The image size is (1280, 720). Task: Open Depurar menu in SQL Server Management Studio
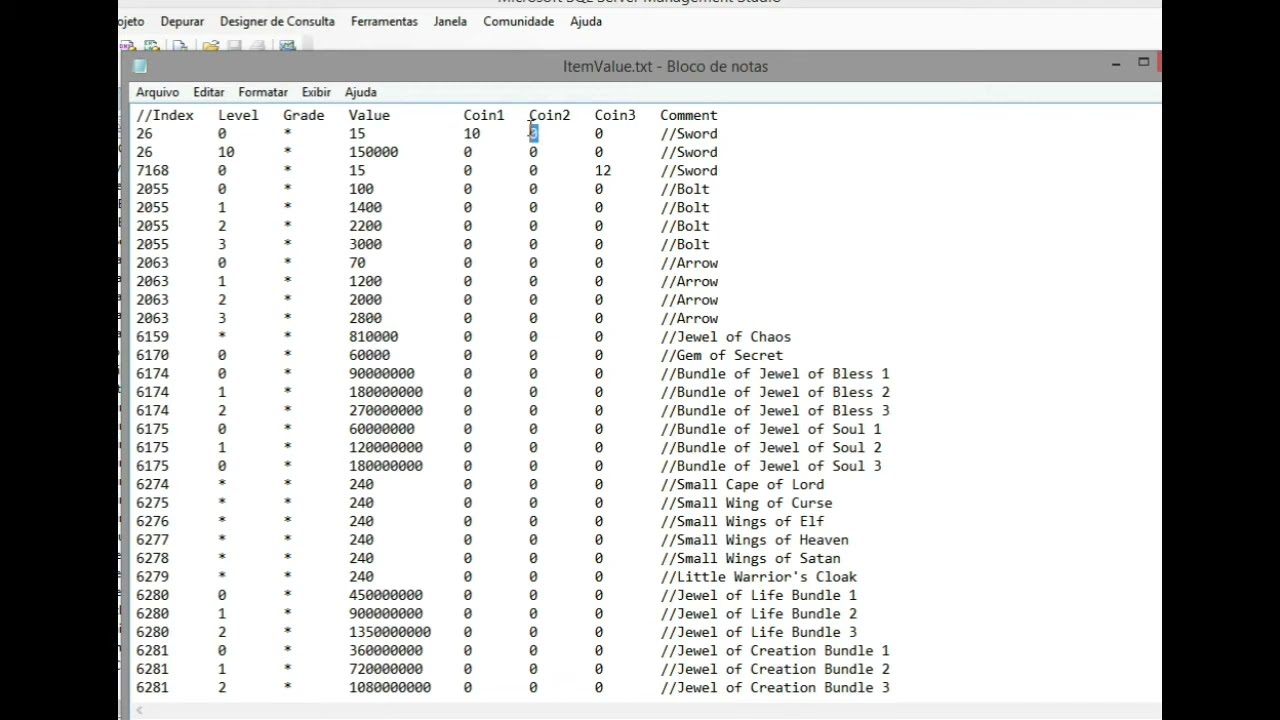click(182, 21)
